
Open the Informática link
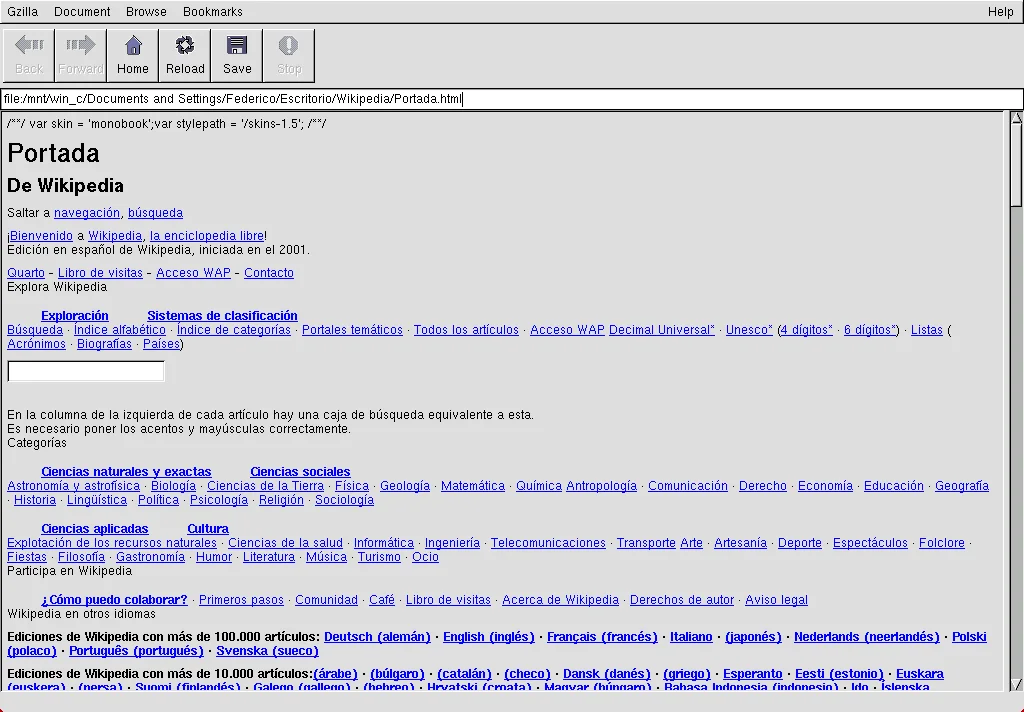tap(384, 543)
